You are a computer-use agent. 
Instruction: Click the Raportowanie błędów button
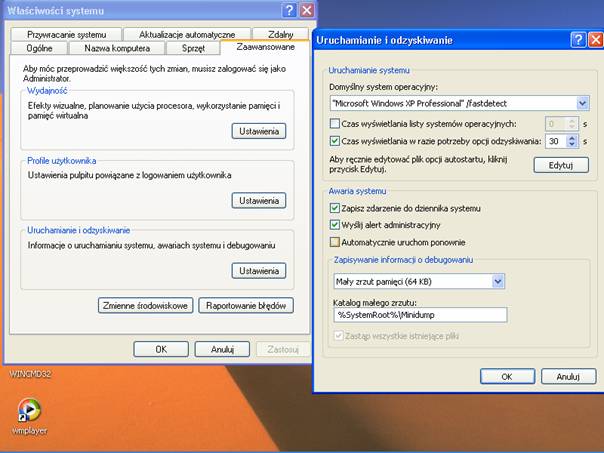(246, 305)
